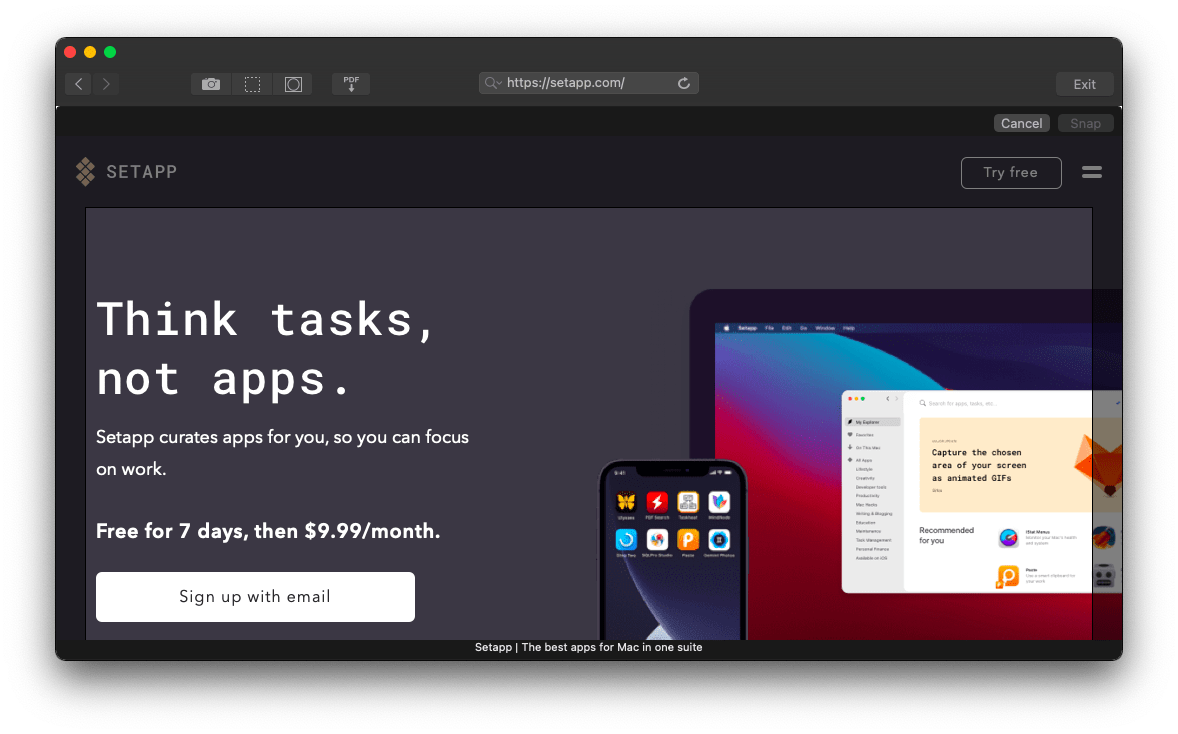Click the Help menu in the Setapp preview

tap(848, 327)
